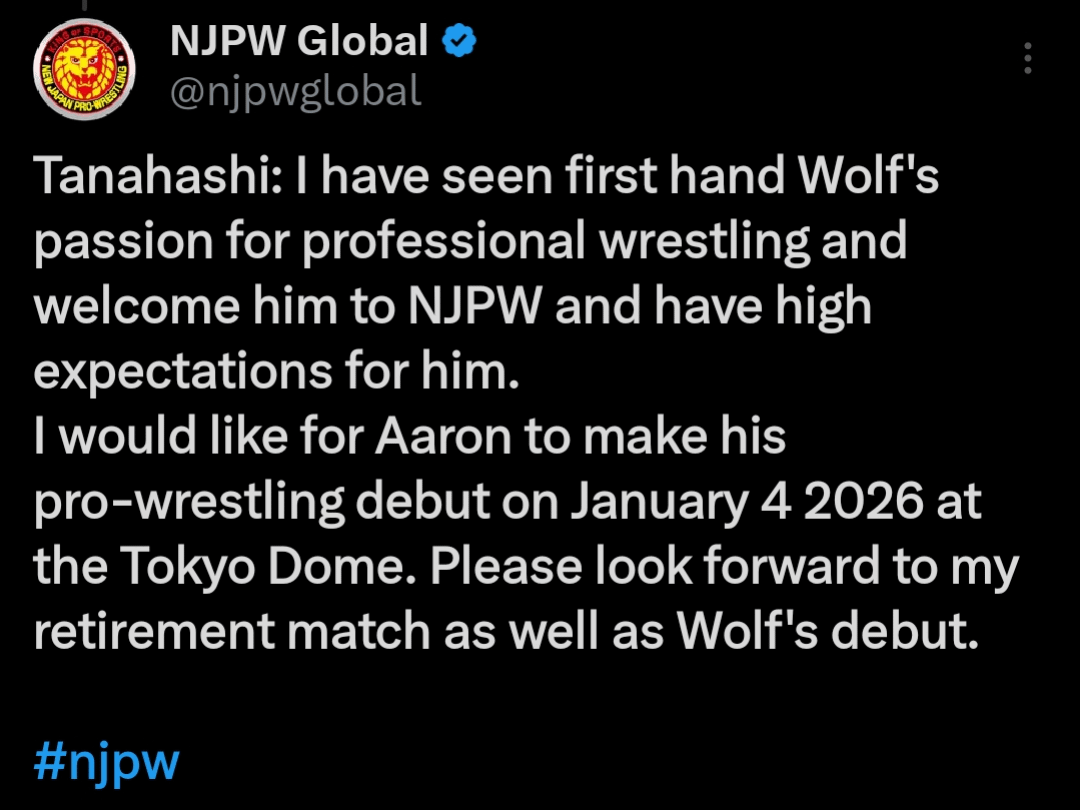Click 'professional wrestling' in the tweet
The image size is (1080, 810).
pyautogui.click(x=557, y=242)
